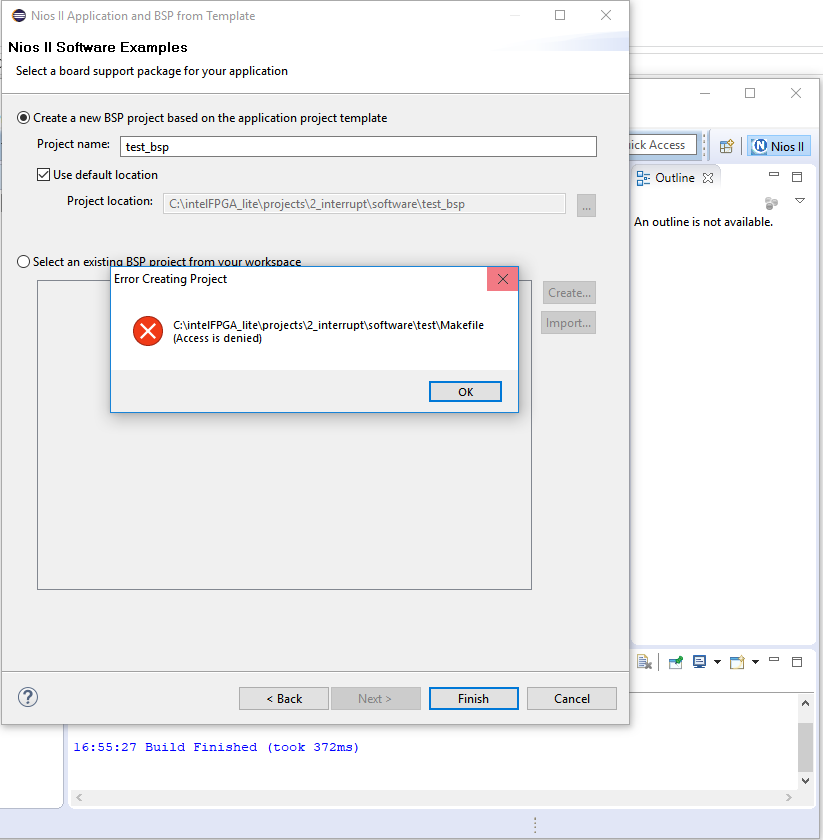Select 'Select an existing BSP project' radio button
The height and width of the screenshot is (840, 823).
click(23, 261)
